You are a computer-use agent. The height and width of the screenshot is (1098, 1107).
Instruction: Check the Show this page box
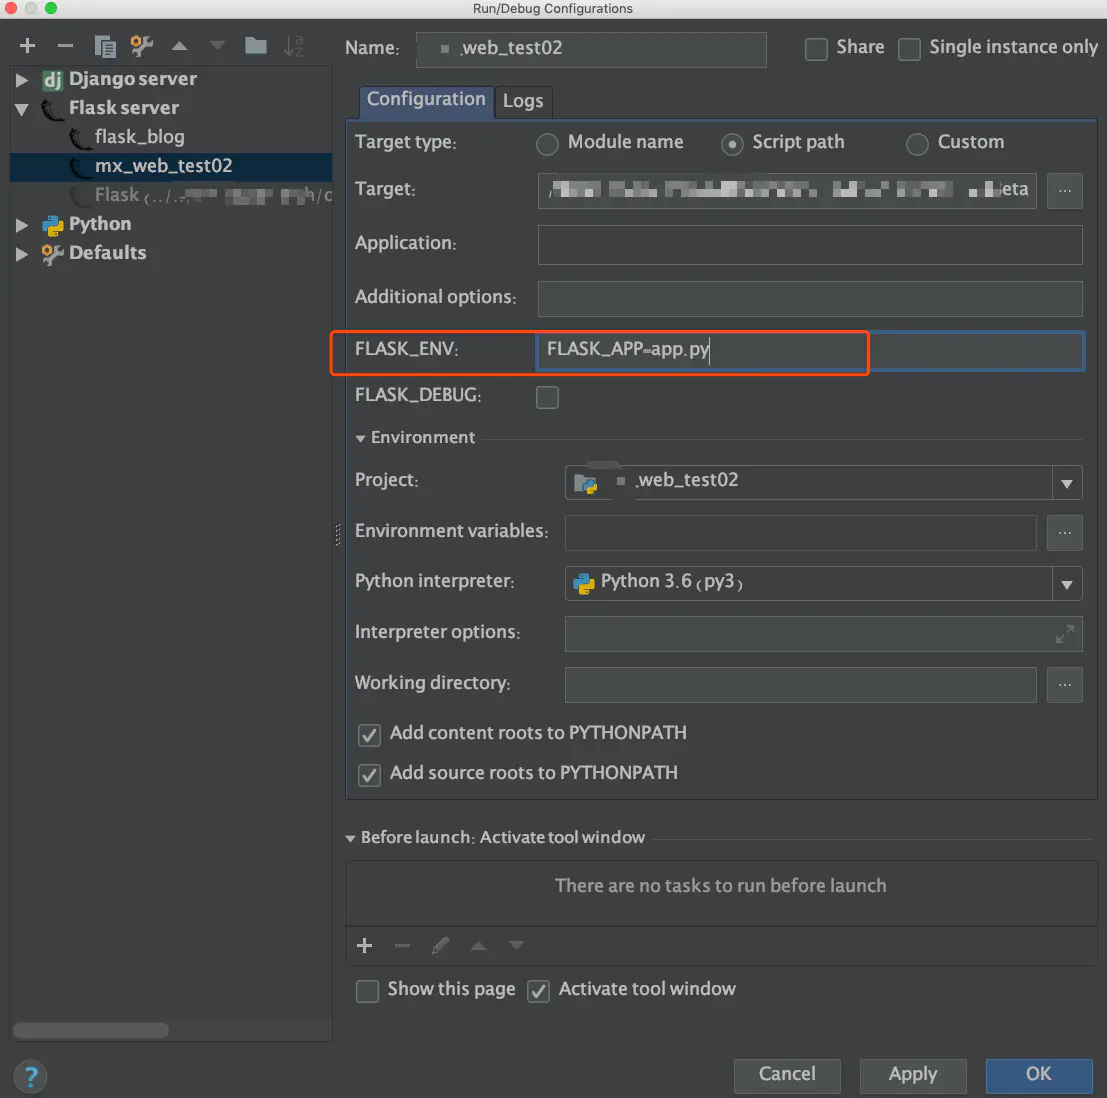(x=367, y=991)
